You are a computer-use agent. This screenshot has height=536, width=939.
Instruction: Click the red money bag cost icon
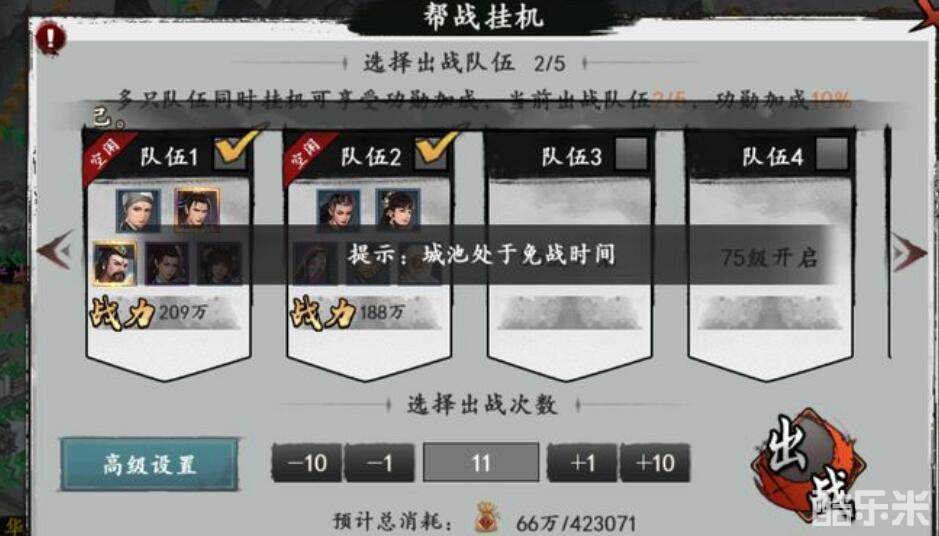486,519
